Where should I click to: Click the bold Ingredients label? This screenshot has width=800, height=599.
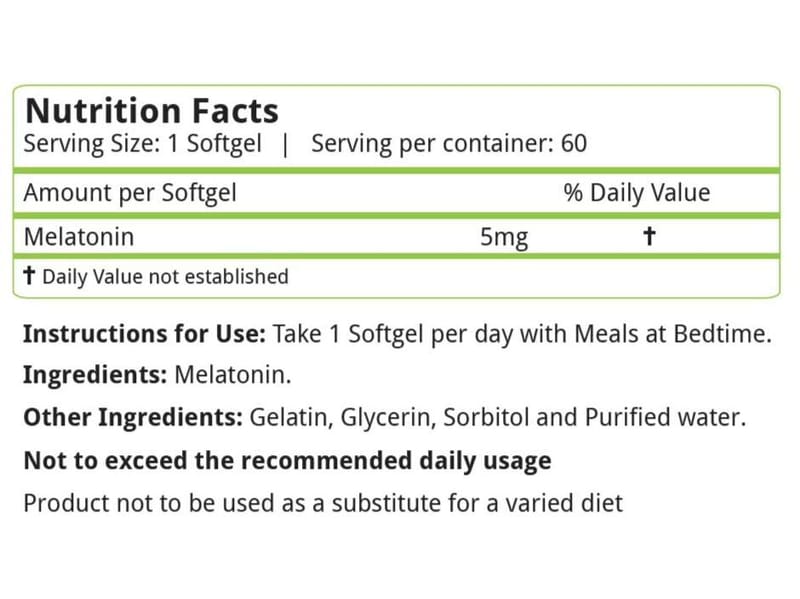[95, 376]
